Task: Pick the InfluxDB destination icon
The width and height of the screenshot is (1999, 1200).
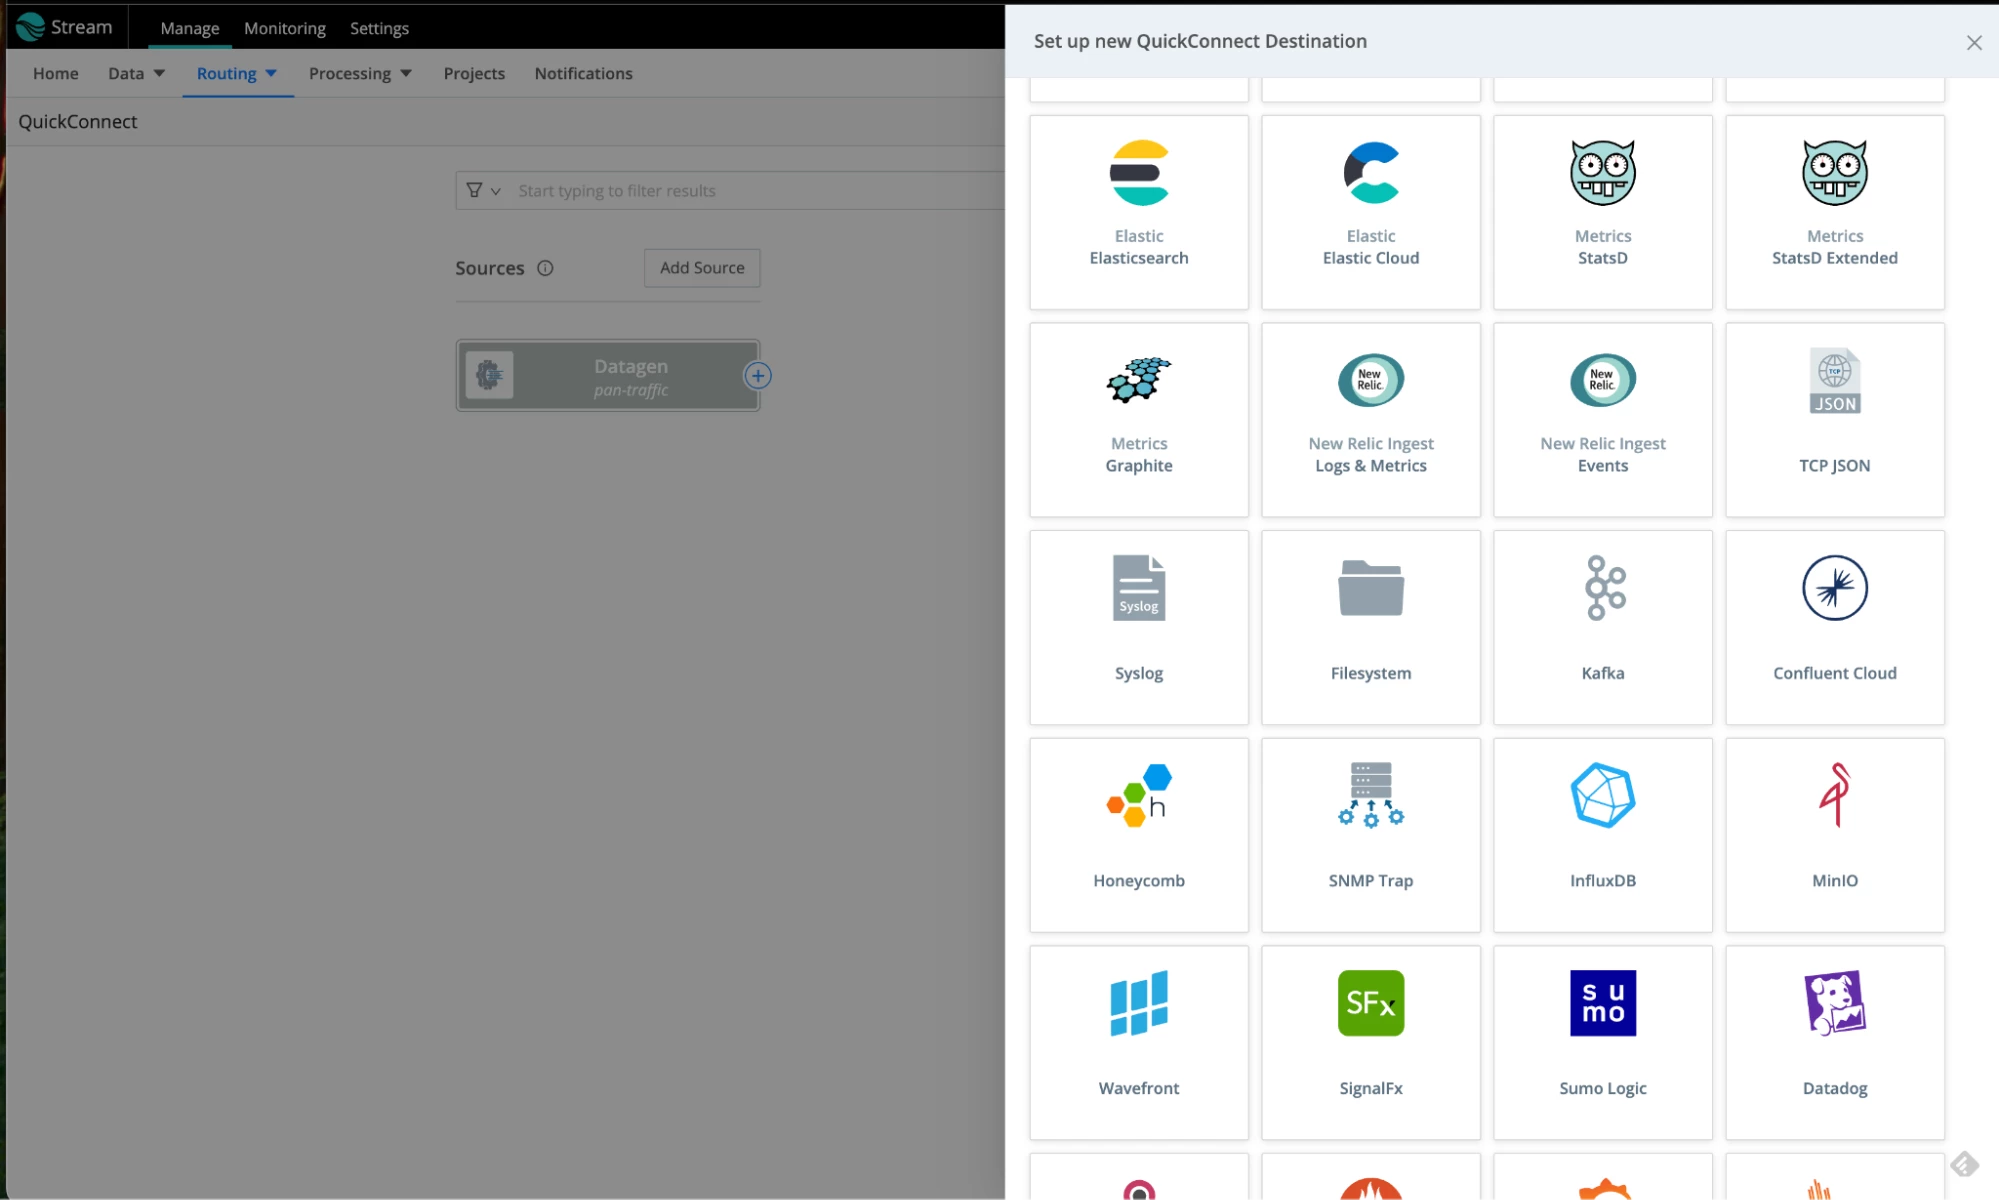Action: point(1603,795)
